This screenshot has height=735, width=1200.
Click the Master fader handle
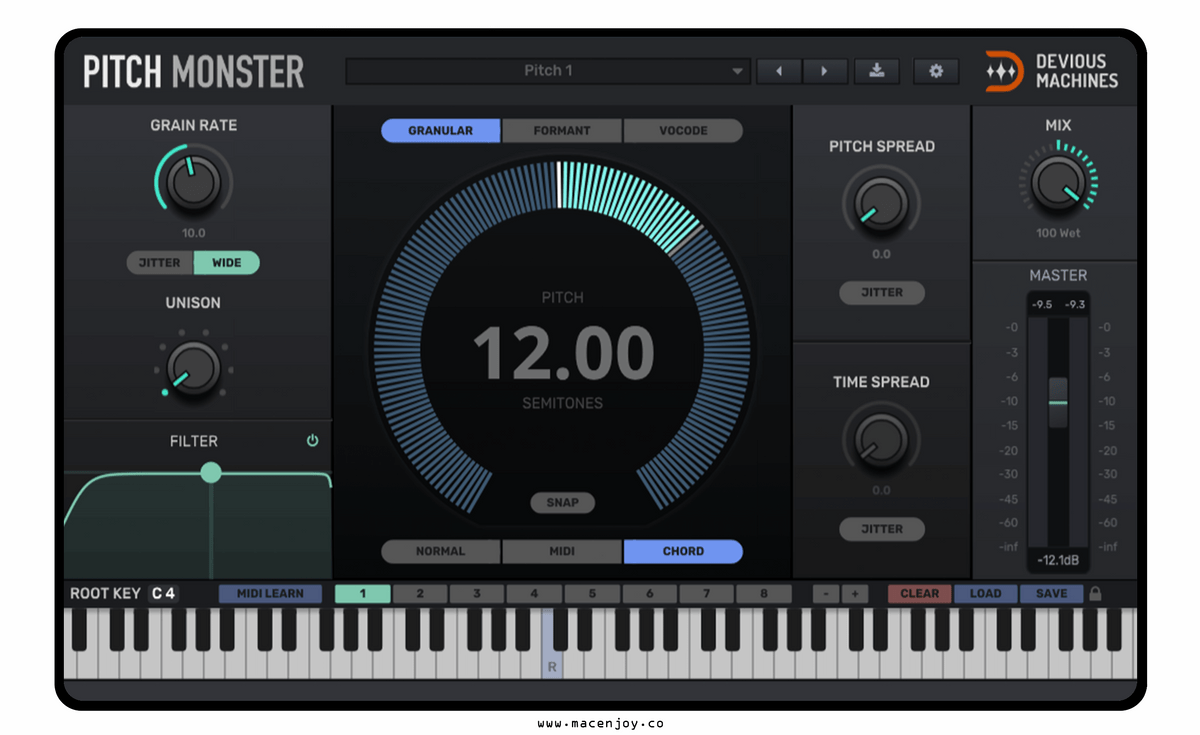pyautogui.click(x=1058, y=402)
